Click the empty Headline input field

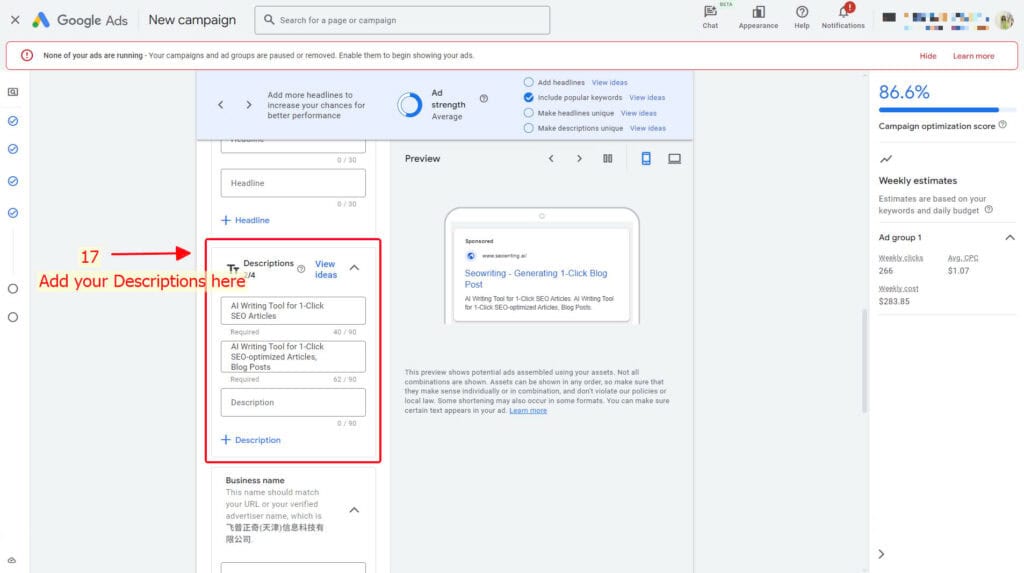point(293,183)
